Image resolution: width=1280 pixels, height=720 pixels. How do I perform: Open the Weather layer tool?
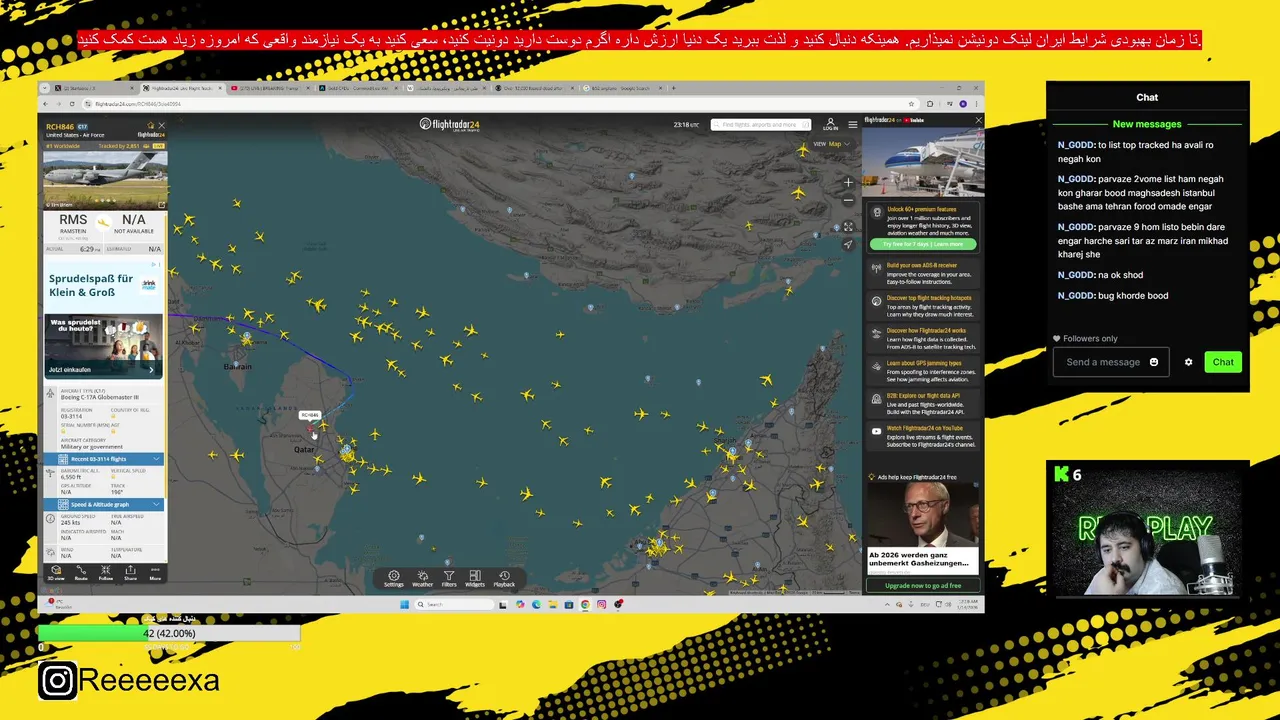pyautogui.click(x=422, y=578)
